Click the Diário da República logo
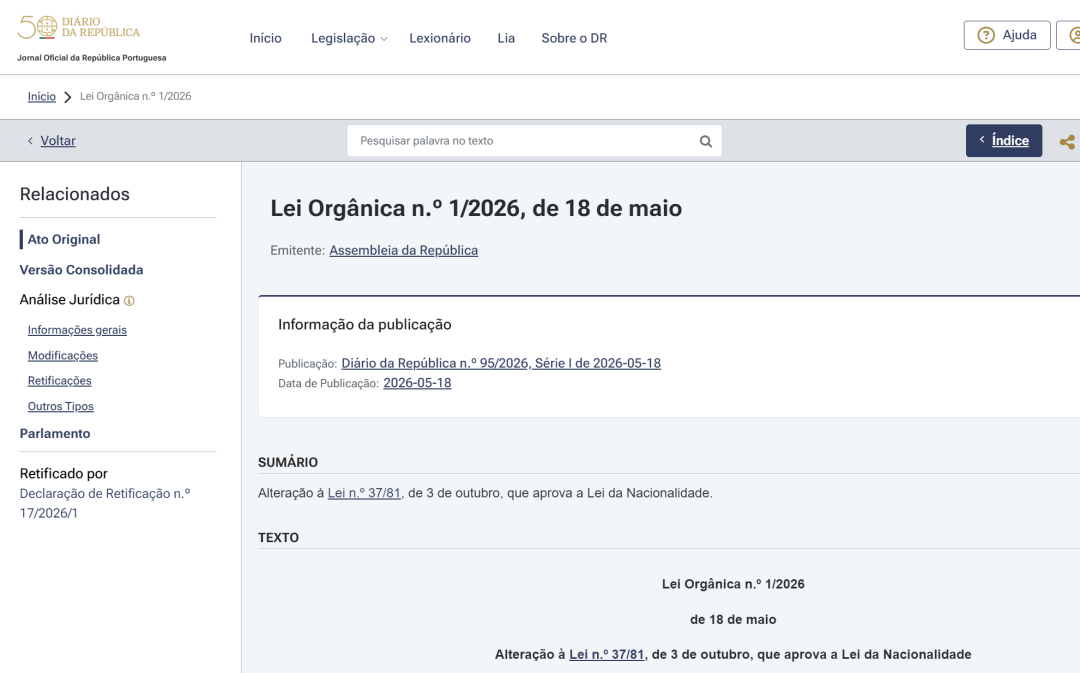 [79, 28]
